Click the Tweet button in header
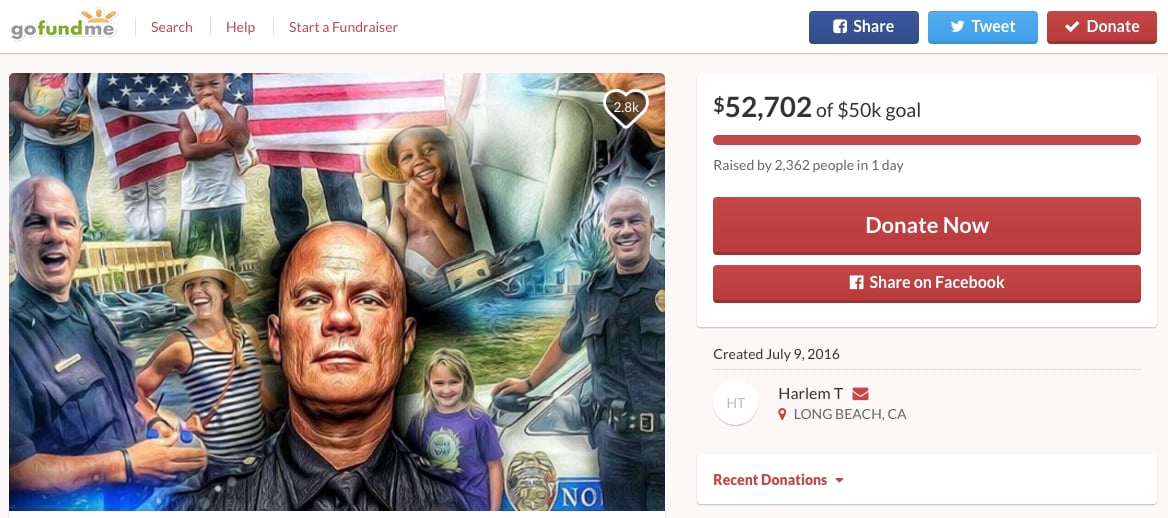This screenshot has width=1168, height=518. (983, 27)
